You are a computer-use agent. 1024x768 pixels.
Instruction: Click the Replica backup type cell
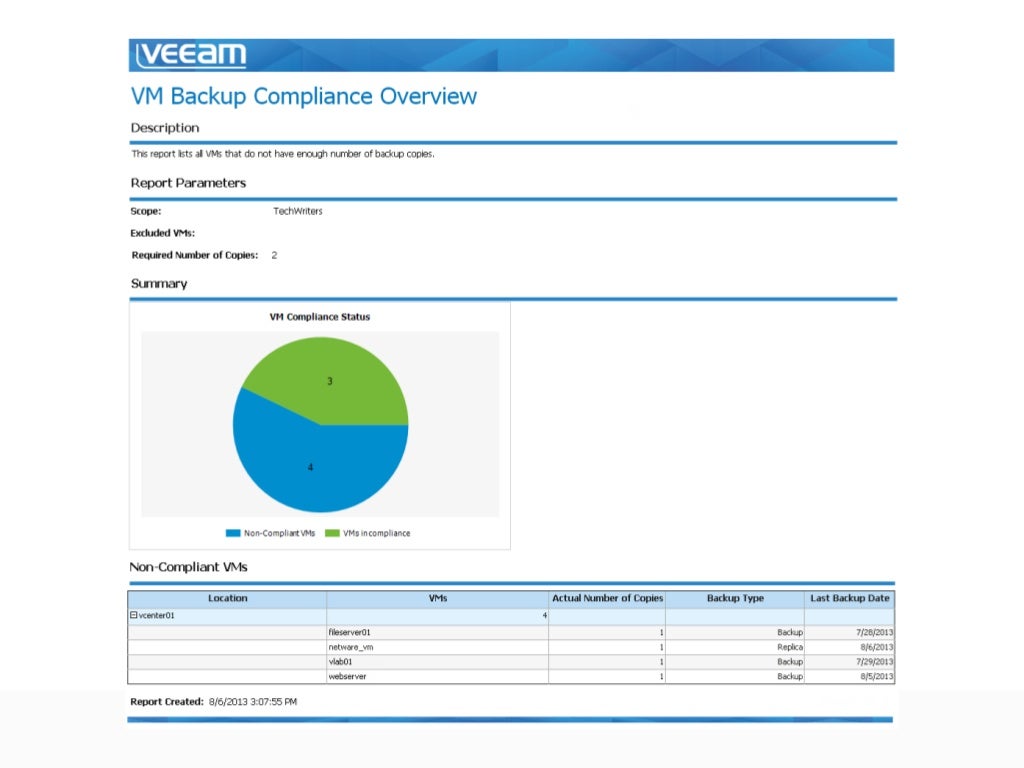click(x=735, y=647)
